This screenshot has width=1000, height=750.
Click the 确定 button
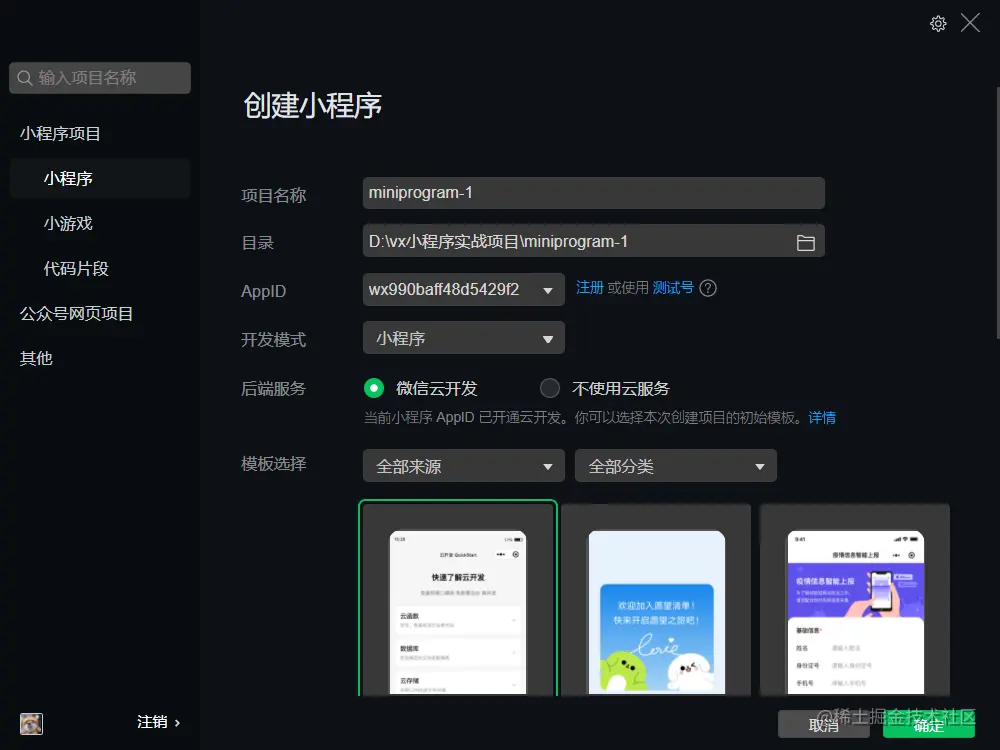(x=929, y=725)
